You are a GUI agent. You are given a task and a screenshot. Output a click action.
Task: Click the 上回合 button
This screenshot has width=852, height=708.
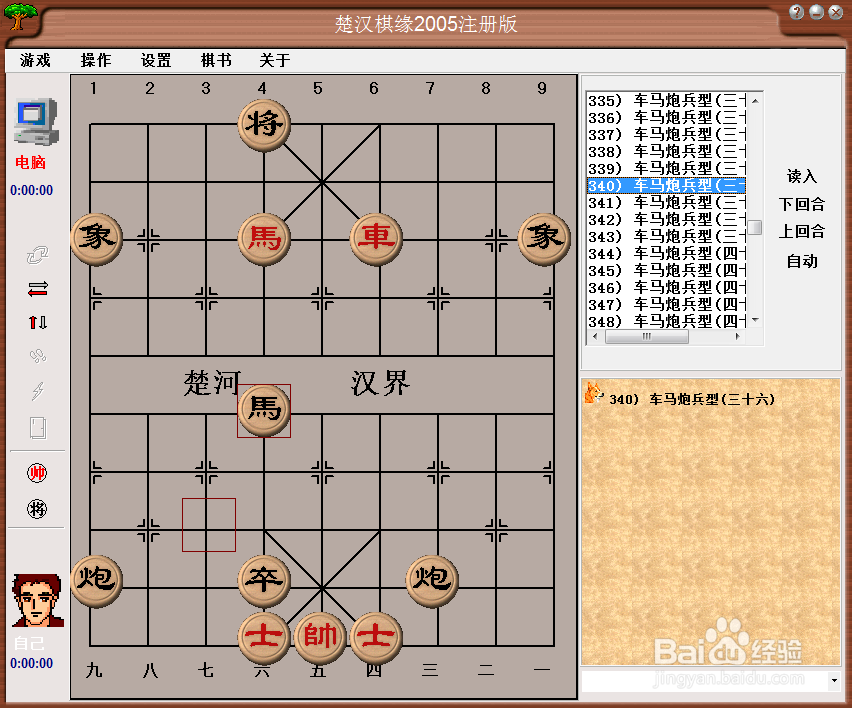(801, 231)
